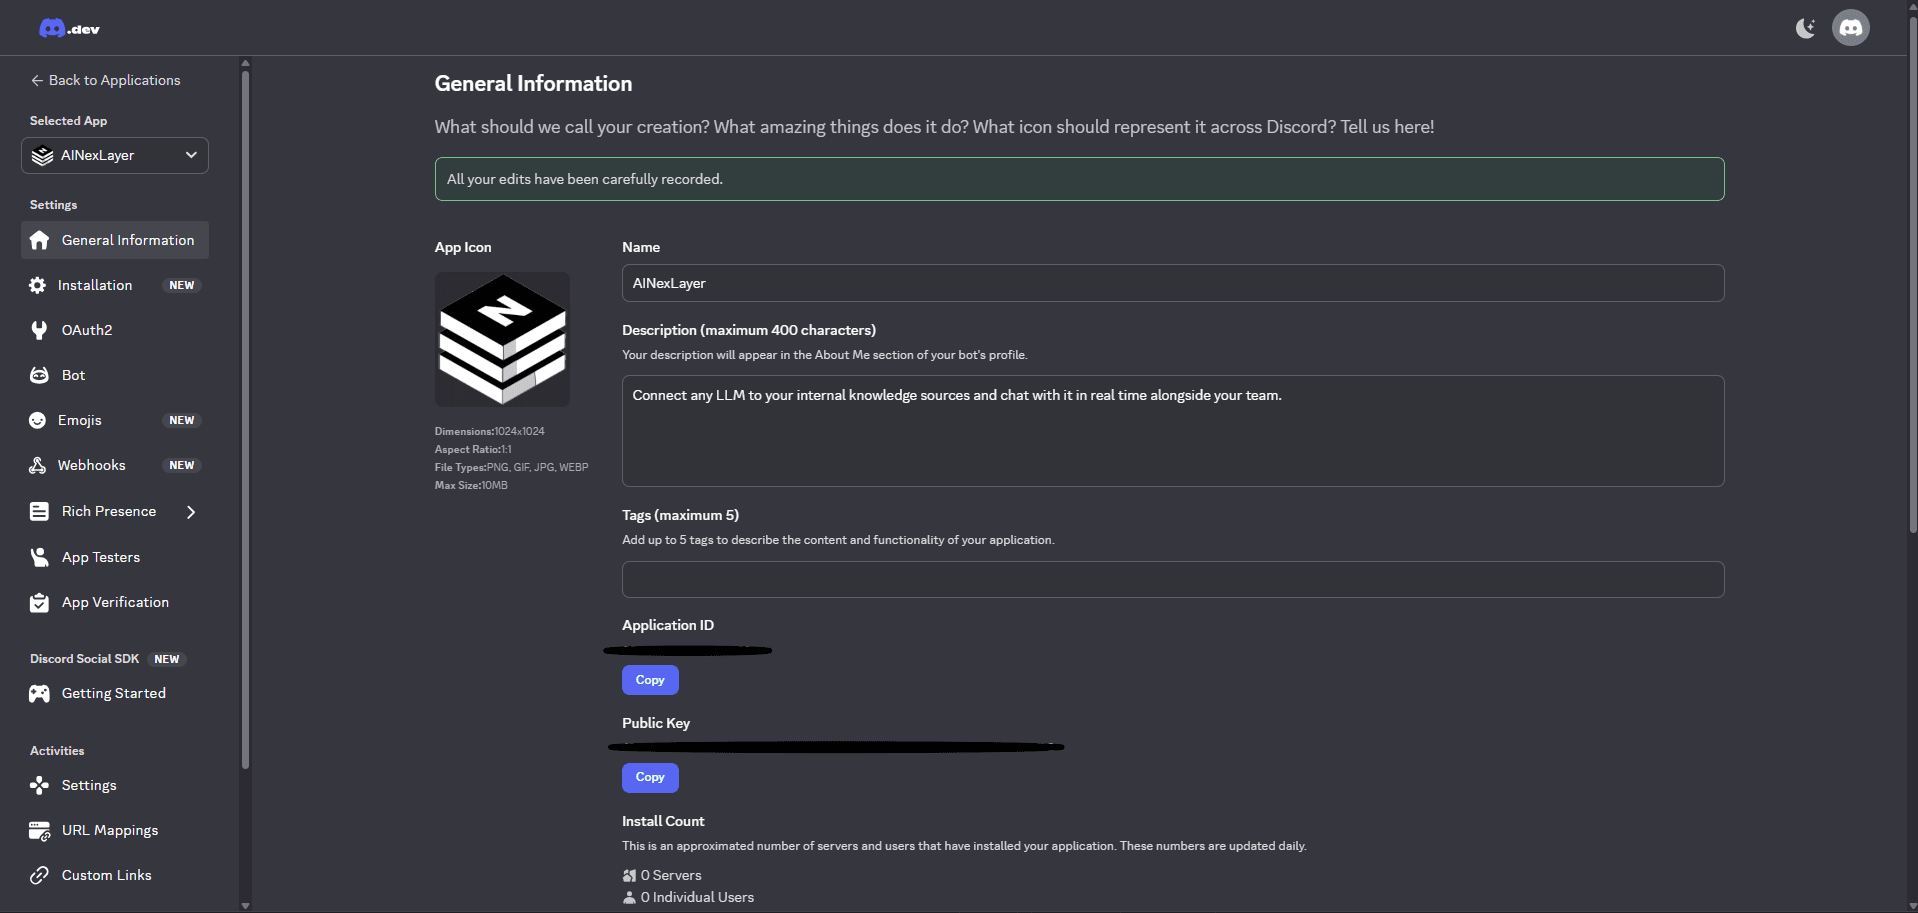Toggle dark mode with the moon icon
Image resolution: width=1918 pixels, height=913 pixels.
click(x=1805, y=28)
